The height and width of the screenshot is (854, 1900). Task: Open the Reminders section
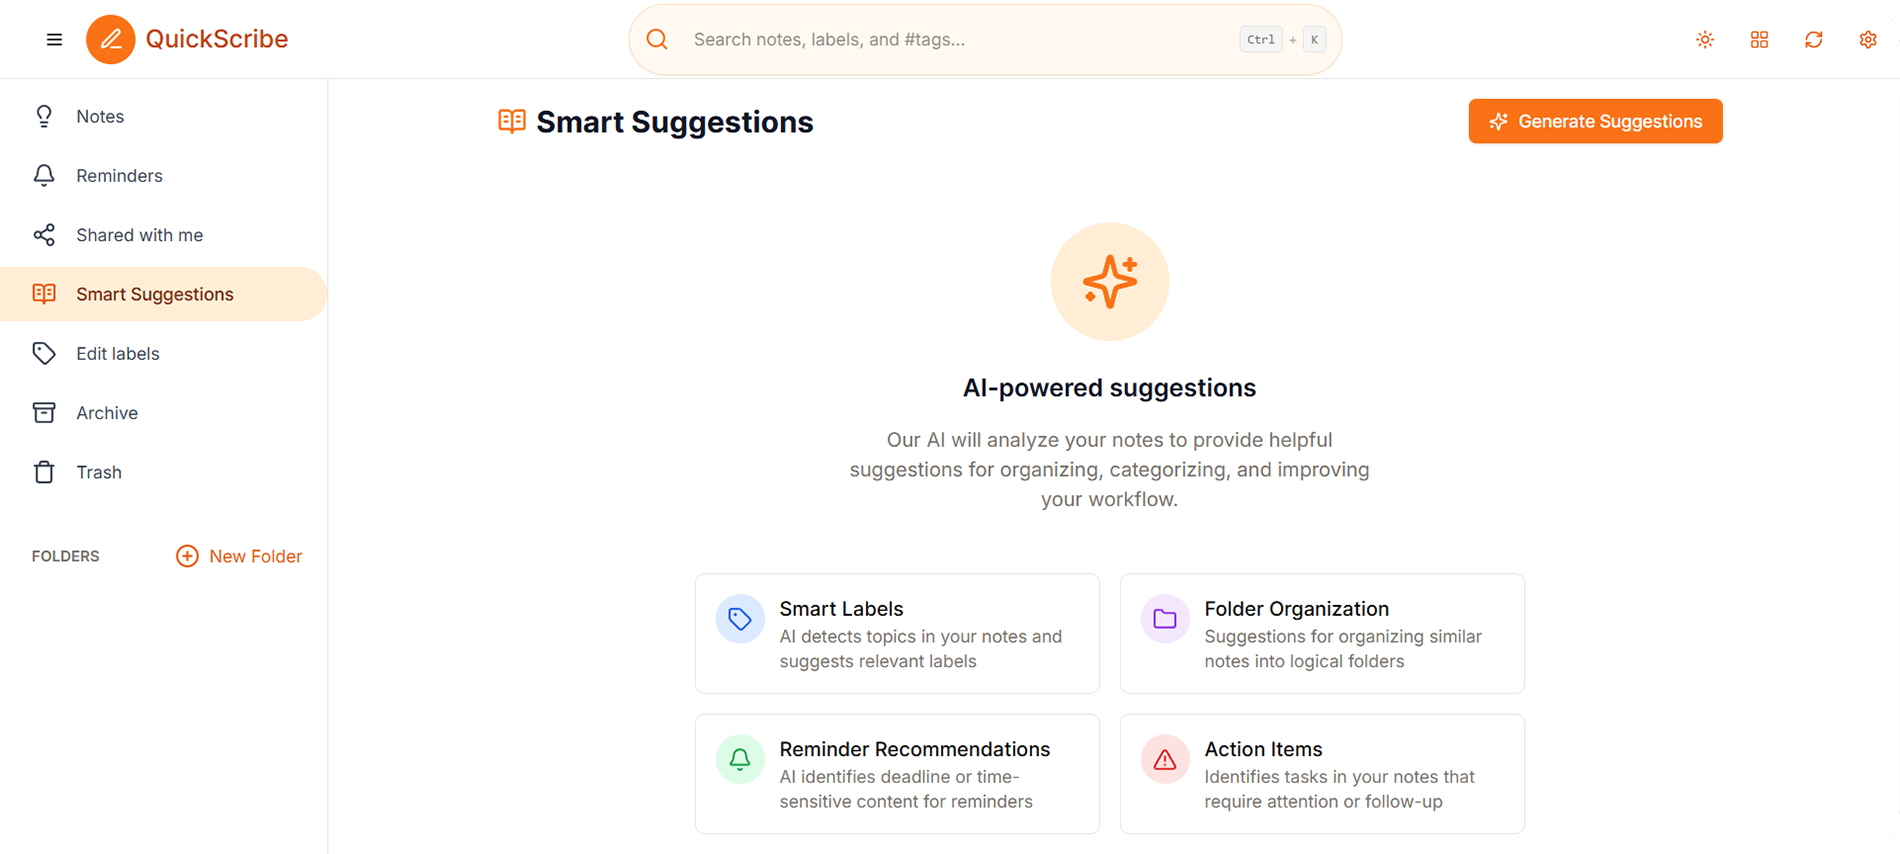point(119,175)
